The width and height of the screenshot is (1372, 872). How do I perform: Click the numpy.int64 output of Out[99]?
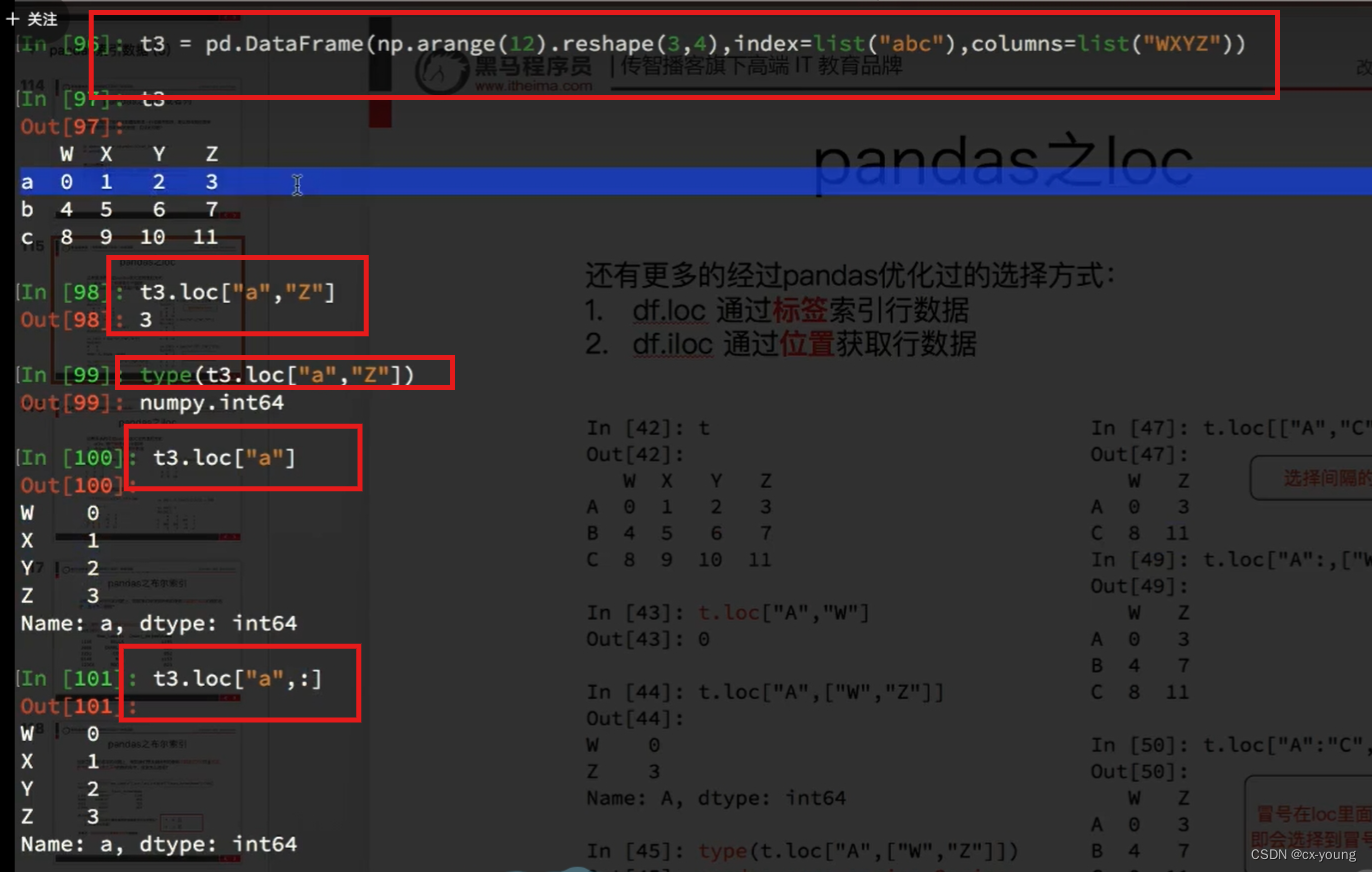(x=212, y=403)
